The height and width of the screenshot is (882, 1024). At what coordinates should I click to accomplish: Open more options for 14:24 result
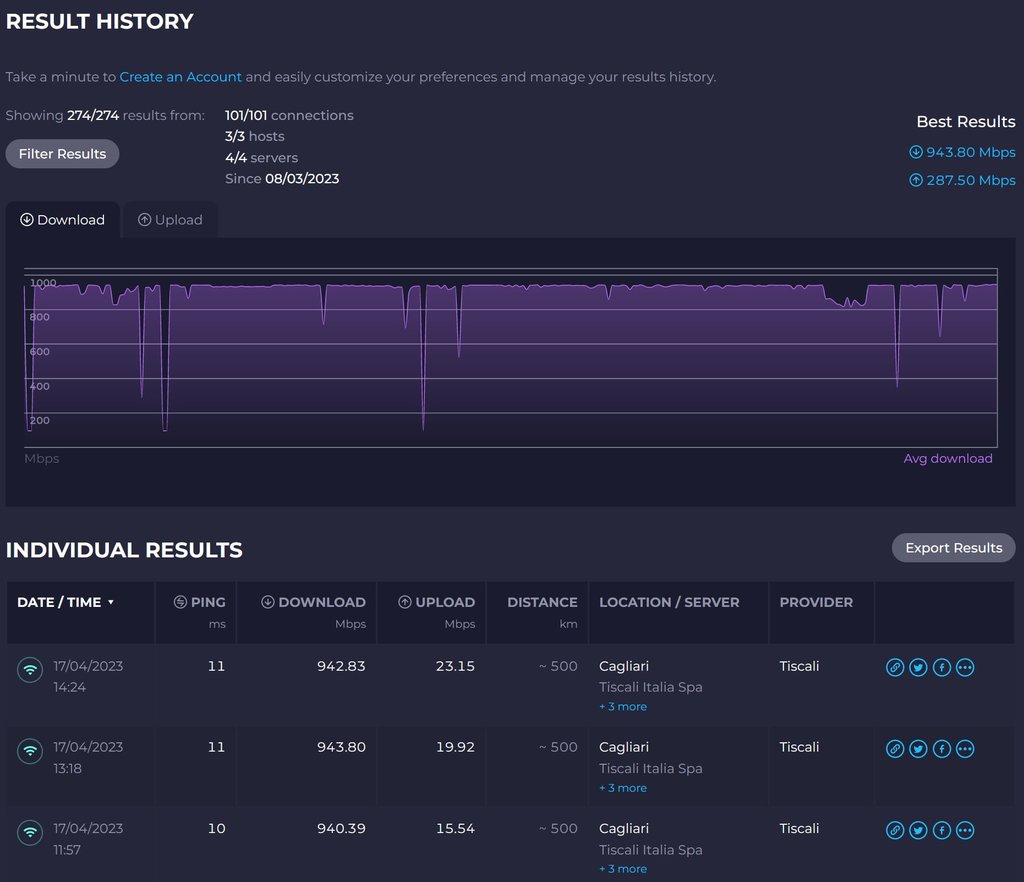(965, 668)
